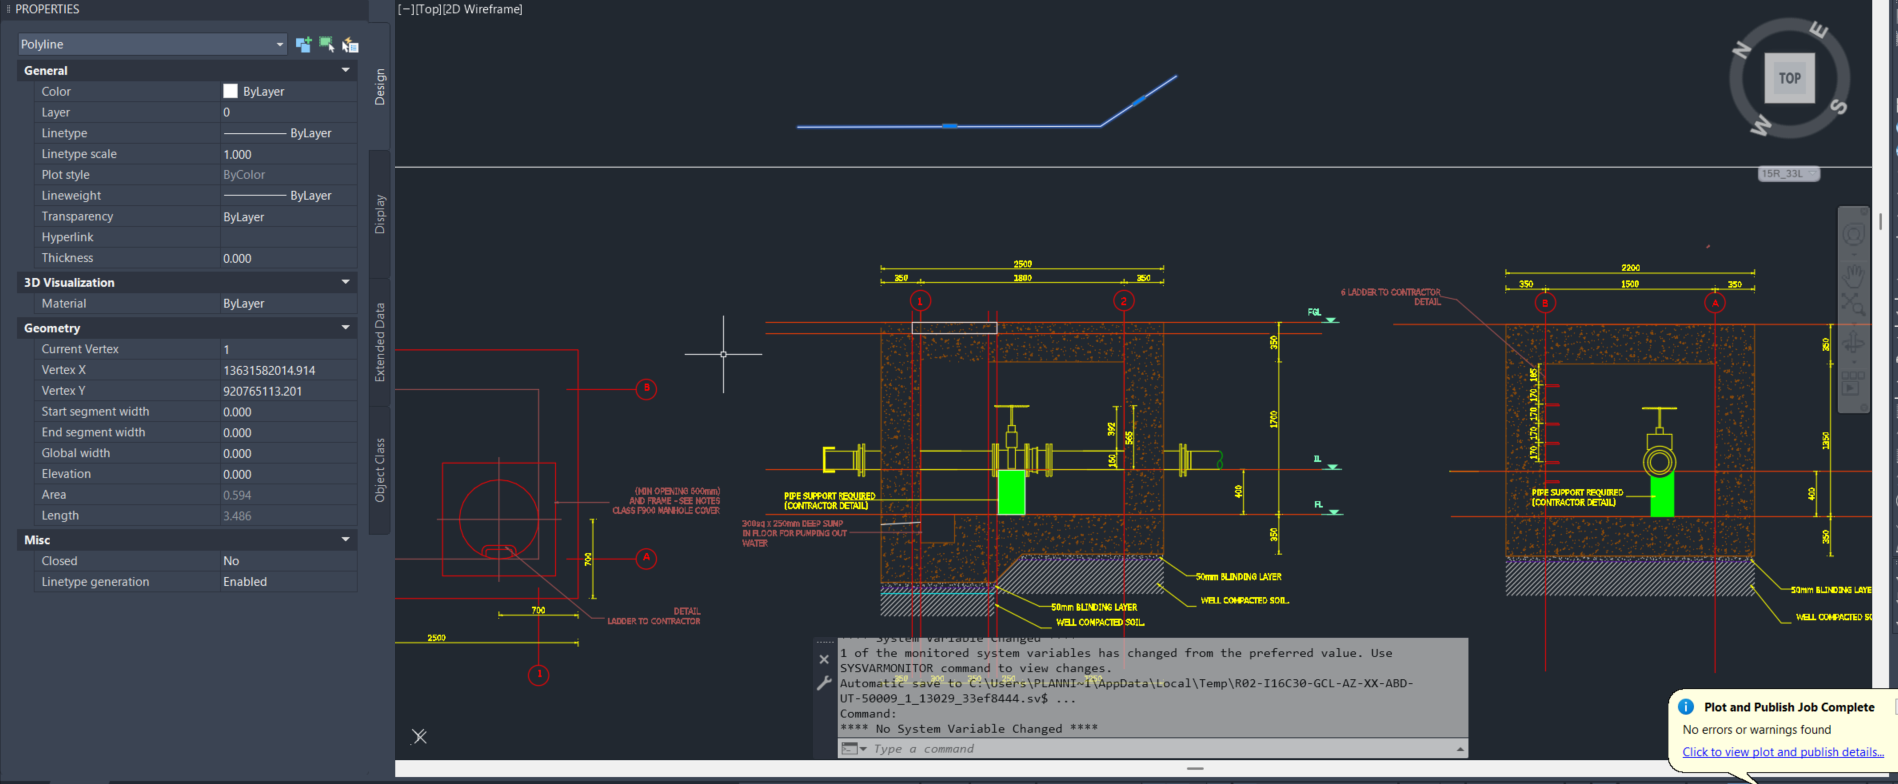Image resolution: width=1898 pixels, height=784 pixels.
Task: Collapse the General properties section
Action: [x=346, y=70]
